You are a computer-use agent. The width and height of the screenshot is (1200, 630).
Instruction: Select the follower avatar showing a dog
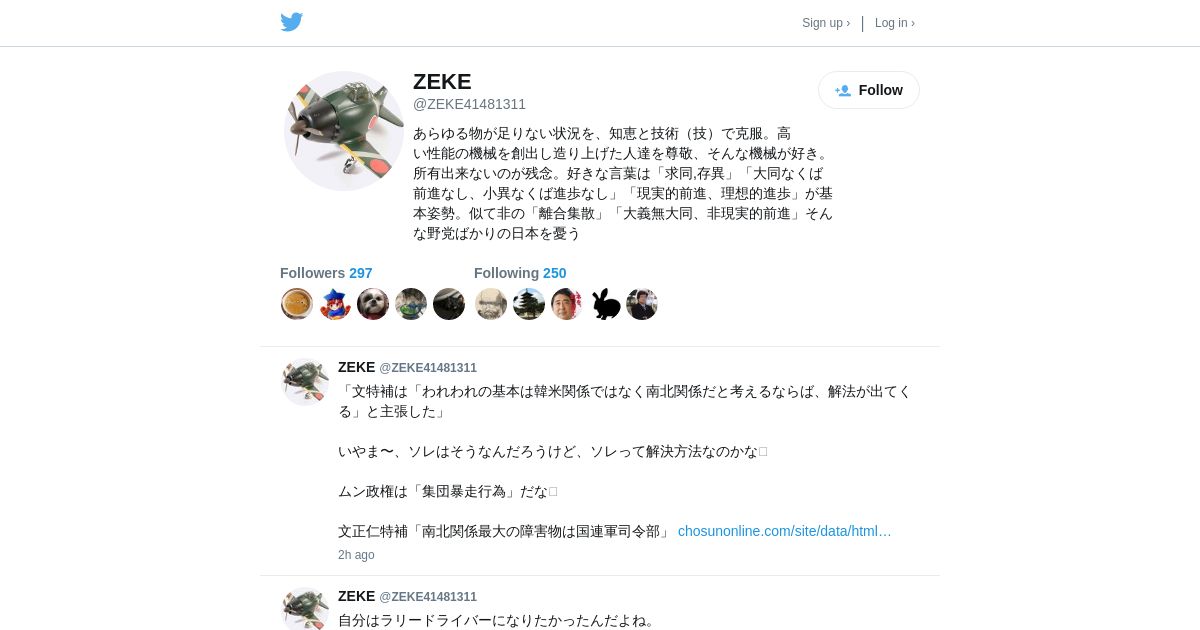click(x=373, y=304)
